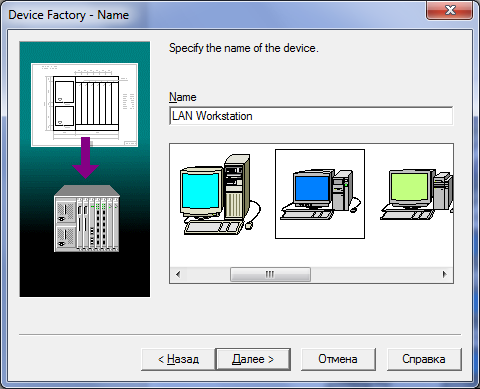Image resolution: width=480 pixels, height=389 pixels.
Task: Open help with the Справка button
Action: tap(424, 359)
